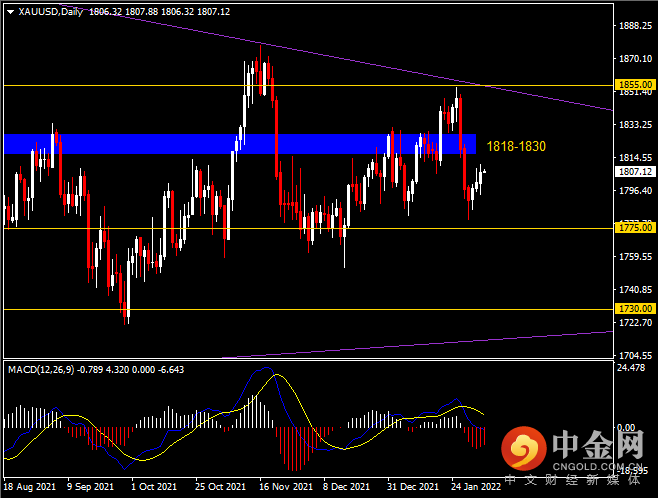This screenshot has width=658, height=498.
Task: Click the 31 Dec 2021 date label
Action: [x=413, y=487]
